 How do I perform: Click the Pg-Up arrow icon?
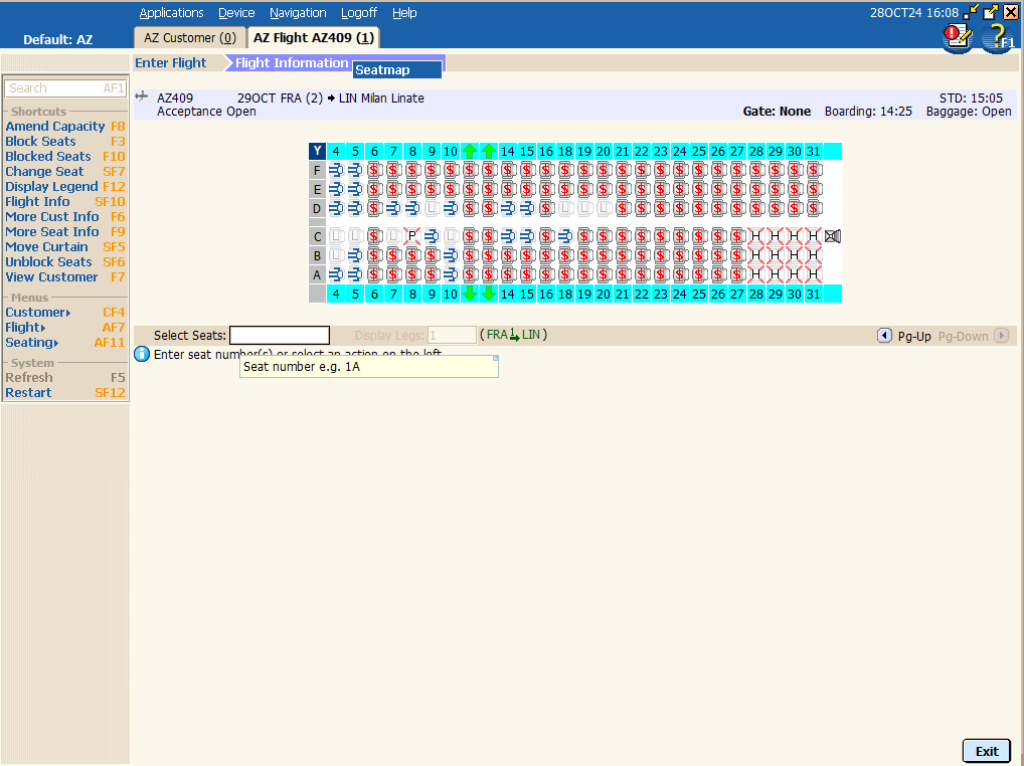coord(884,336)
